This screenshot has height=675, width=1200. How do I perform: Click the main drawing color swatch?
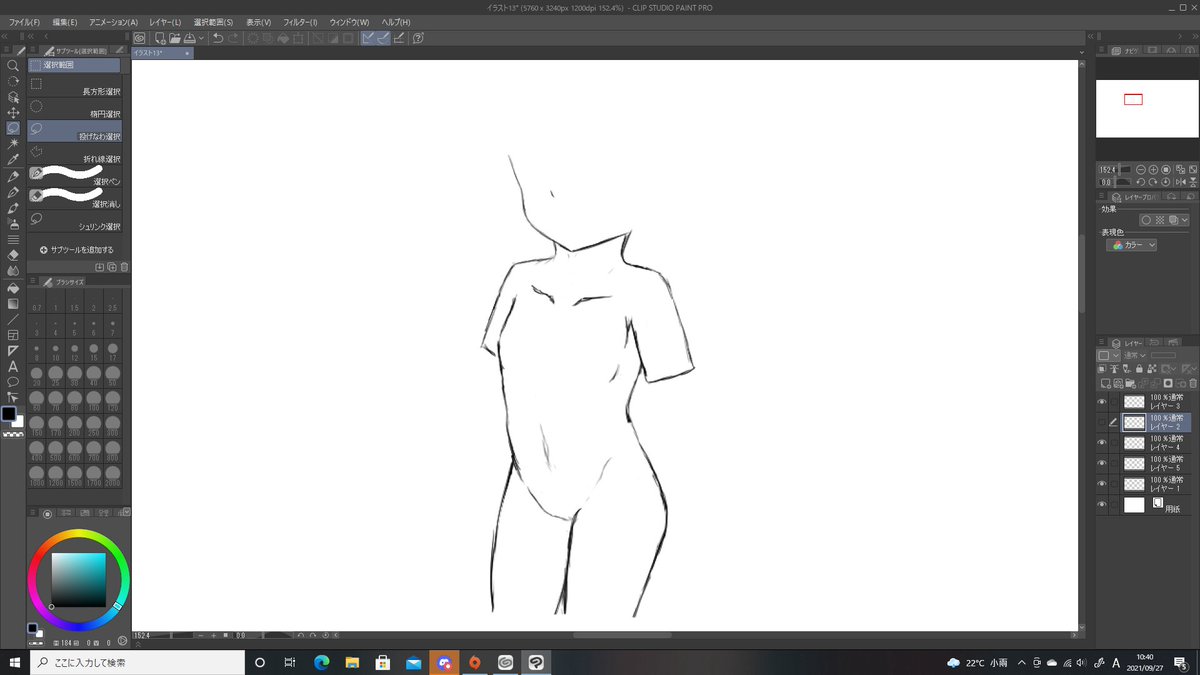point(9,413)
